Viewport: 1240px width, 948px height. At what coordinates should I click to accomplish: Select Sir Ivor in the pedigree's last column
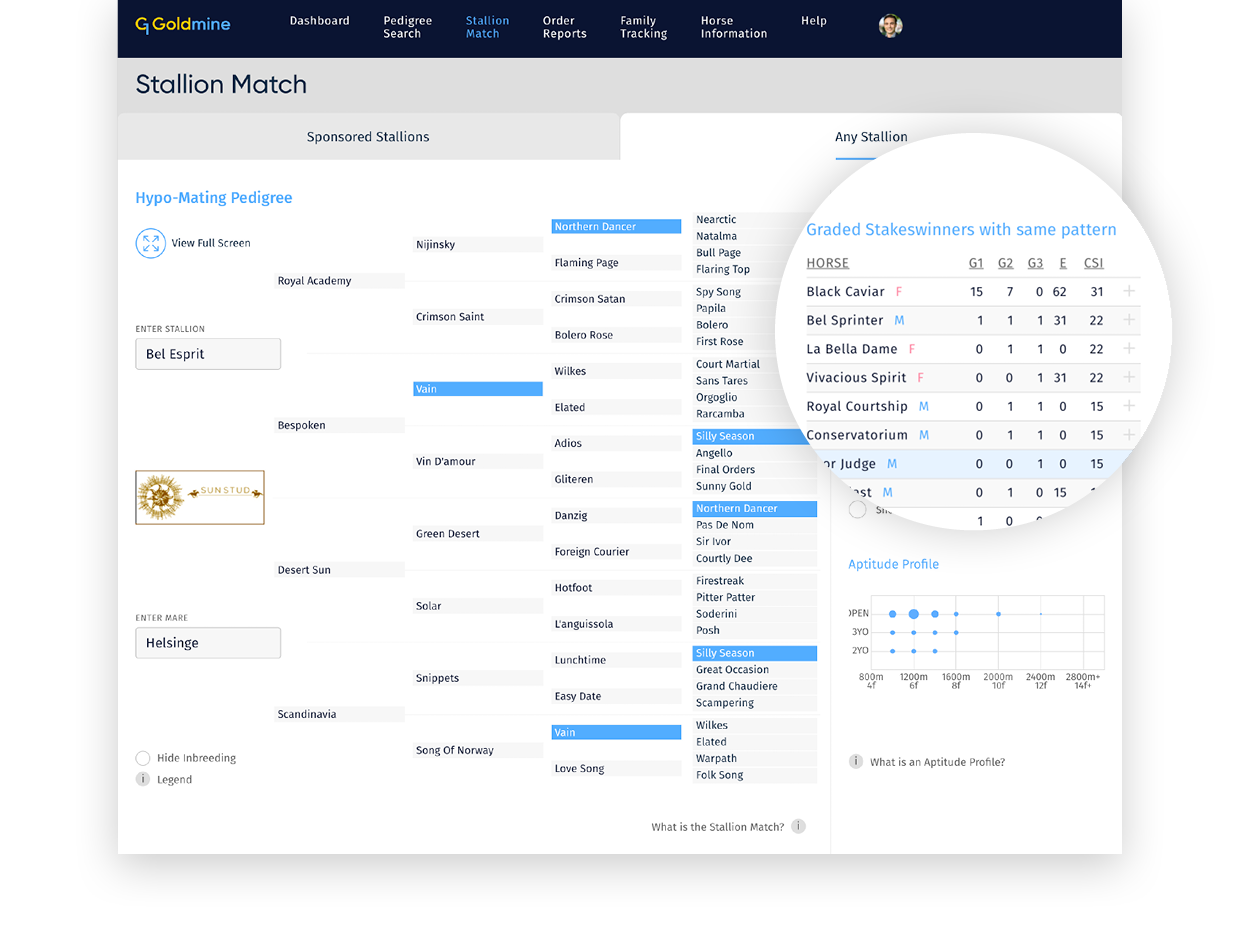coord(755,542)
